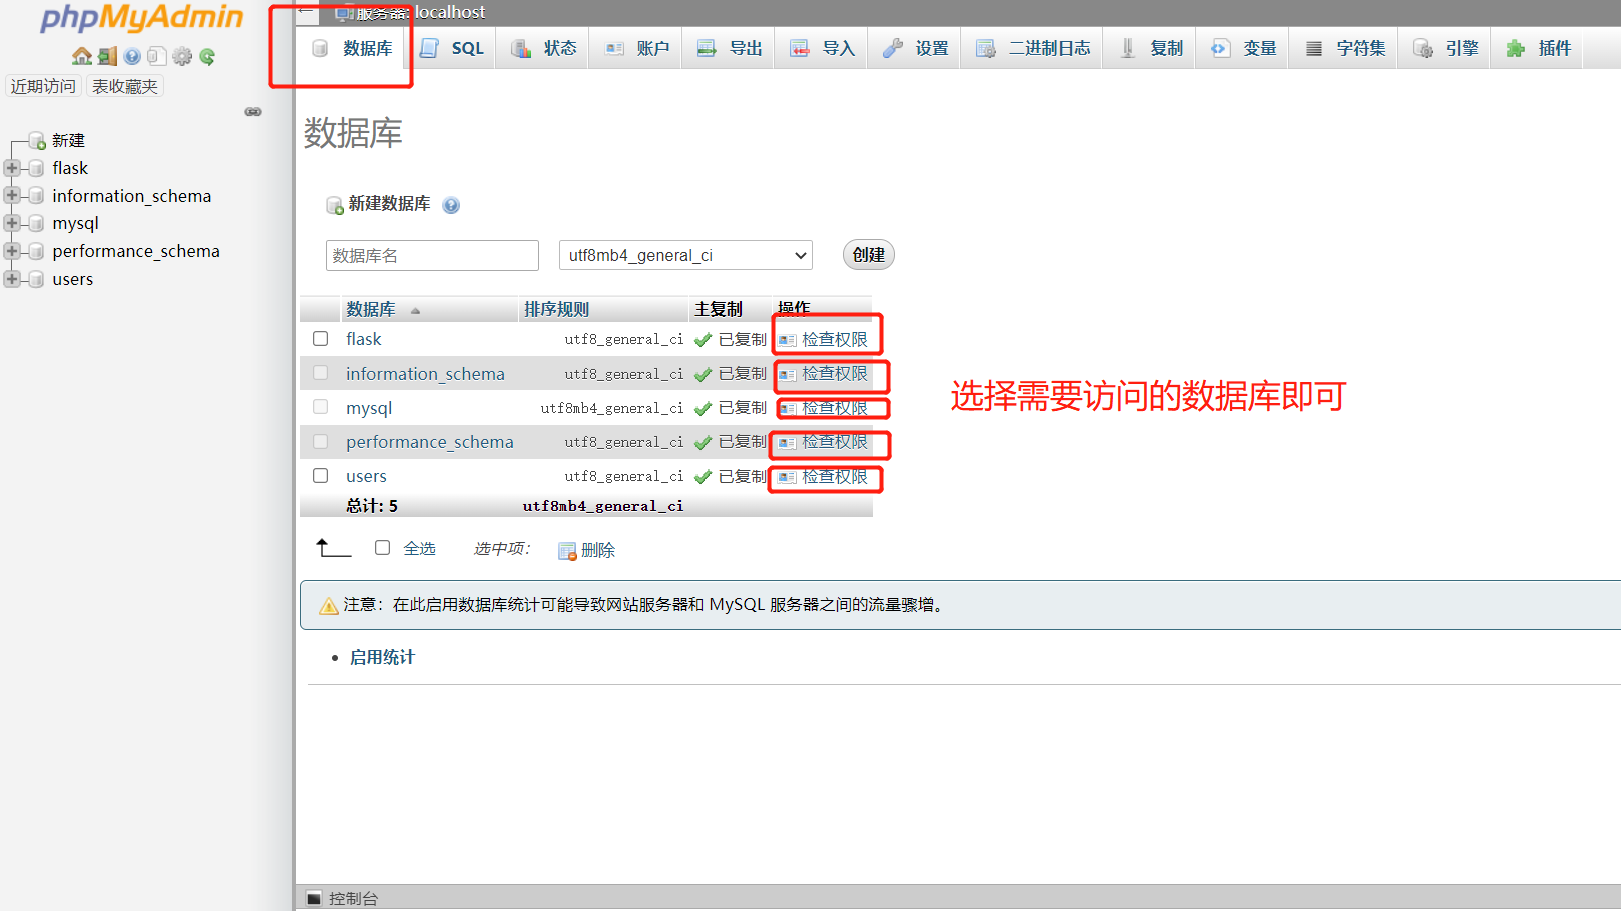This screenshot has width=1621, height=911.
Task: Click the delete icon next to 删除
Action: click(x=567, y=550)
